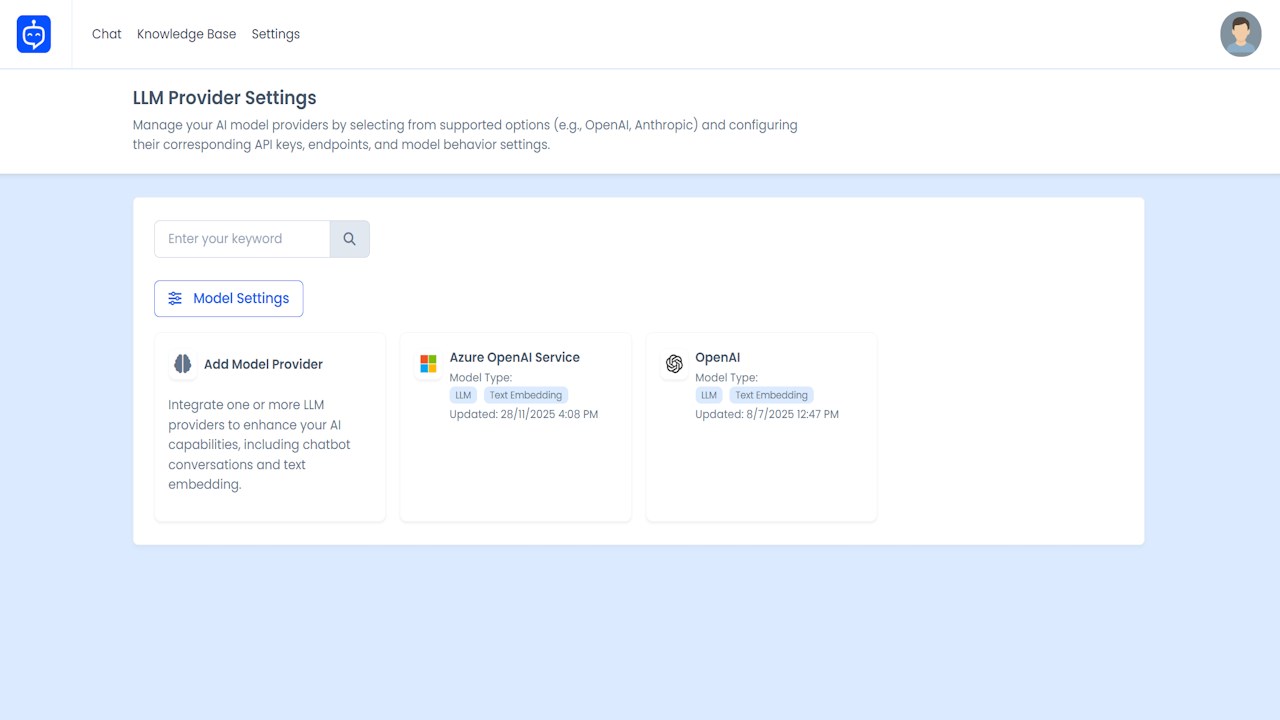This screenshot has width=1280, height=720.
Task: Click the LLM tag under Azure OpenAI
Action: pyautogui.click(x=463, y=395)
